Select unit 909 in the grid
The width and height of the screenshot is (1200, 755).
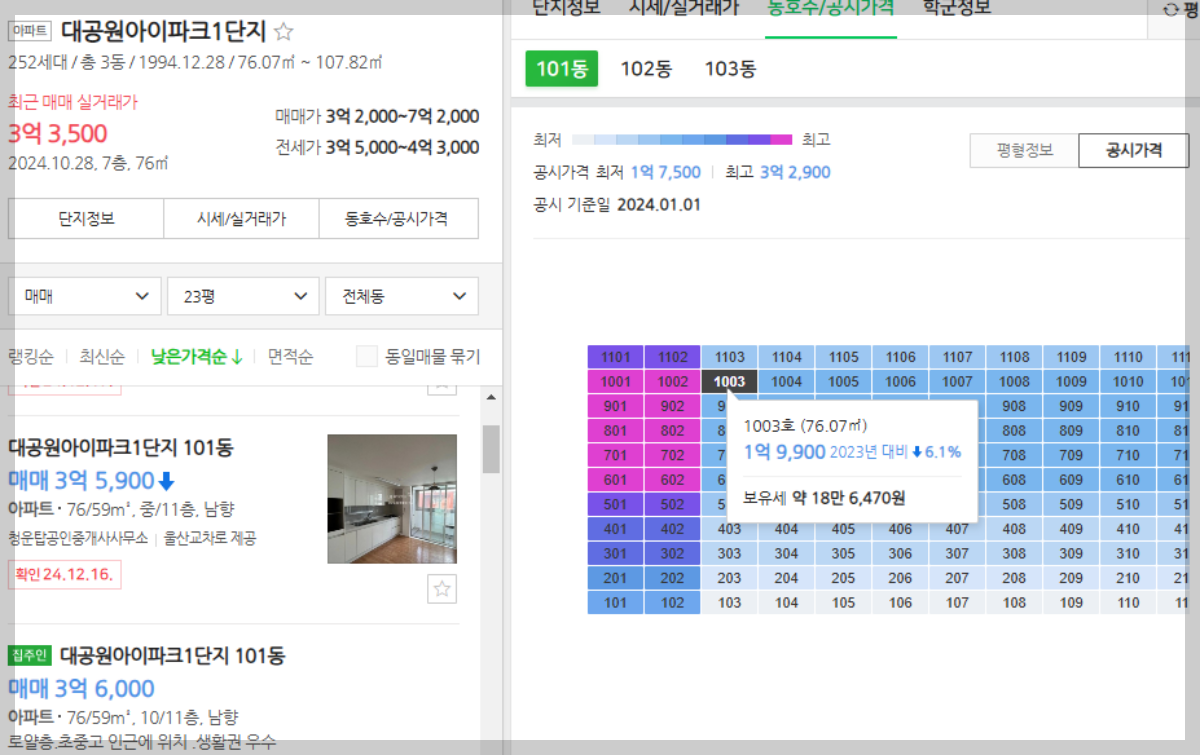pos(1072,406)
